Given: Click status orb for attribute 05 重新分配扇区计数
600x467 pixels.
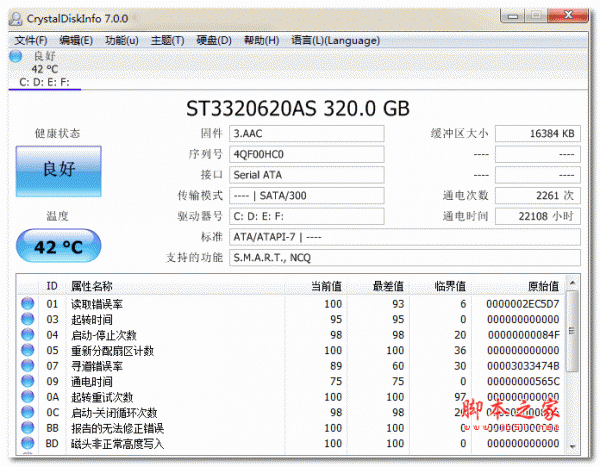Looking at the screenshot, I should 27,350.
